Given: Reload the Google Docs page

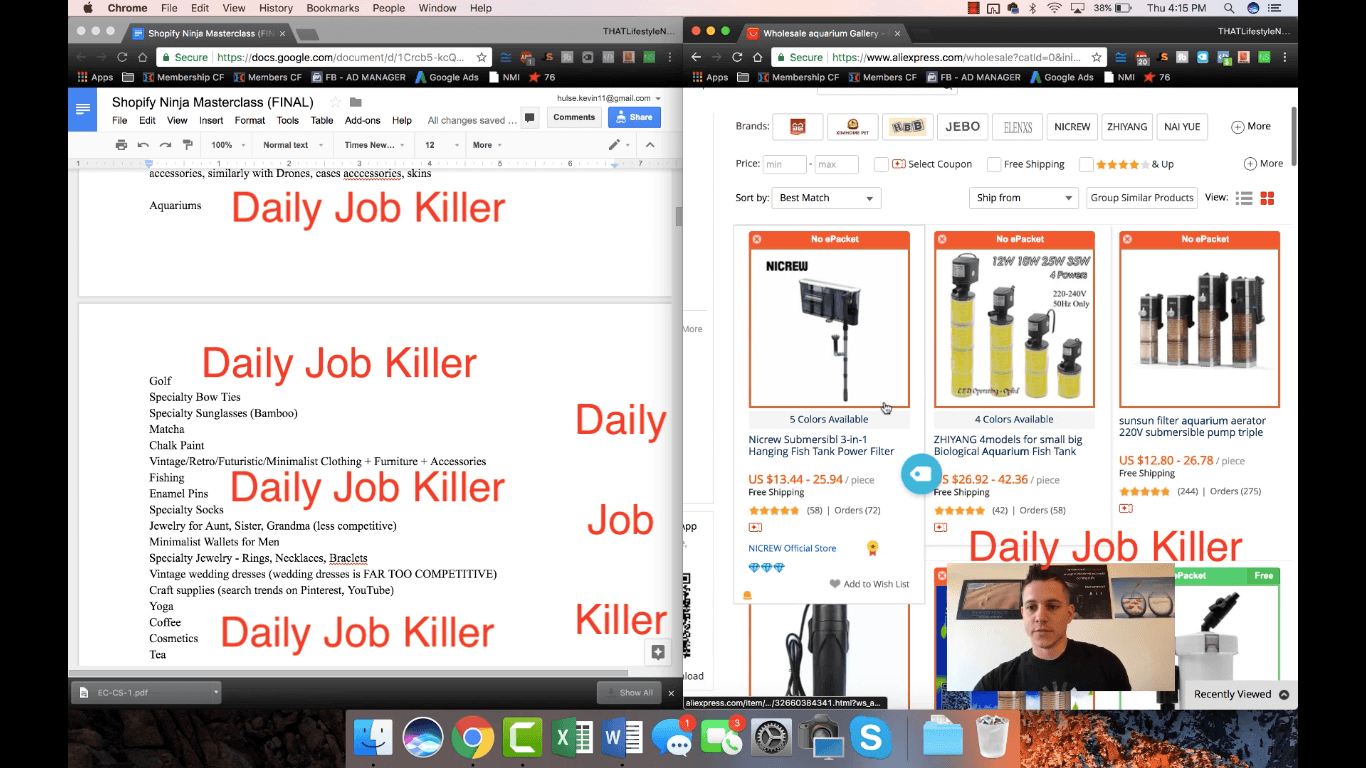Looking at the screenshot, I should [122, 57].
